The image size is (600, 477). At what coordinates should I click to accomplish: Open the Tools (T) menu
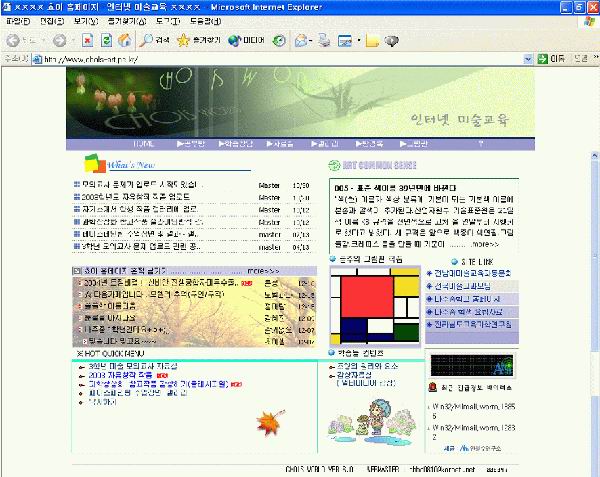(168, 21)
